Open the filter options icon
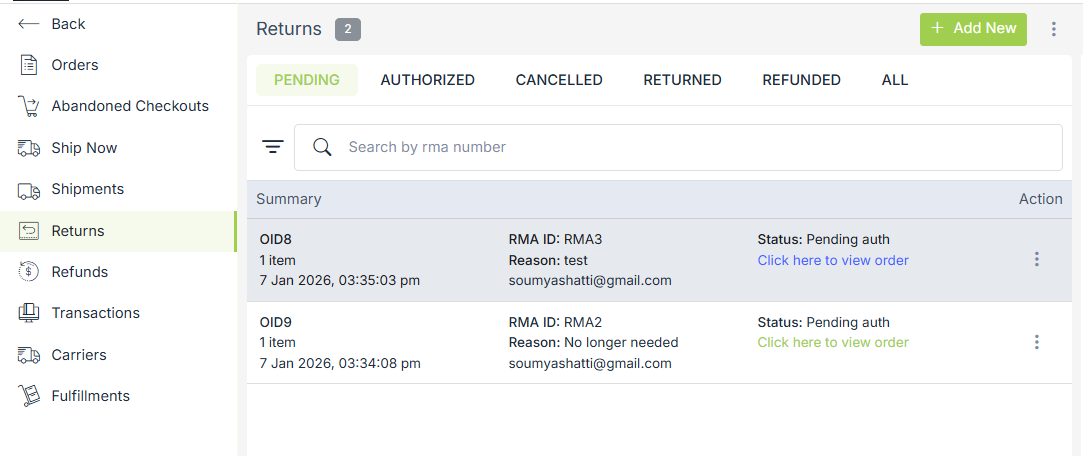The width and height of the screenshot is (1083, 456). tap(273, 147)
